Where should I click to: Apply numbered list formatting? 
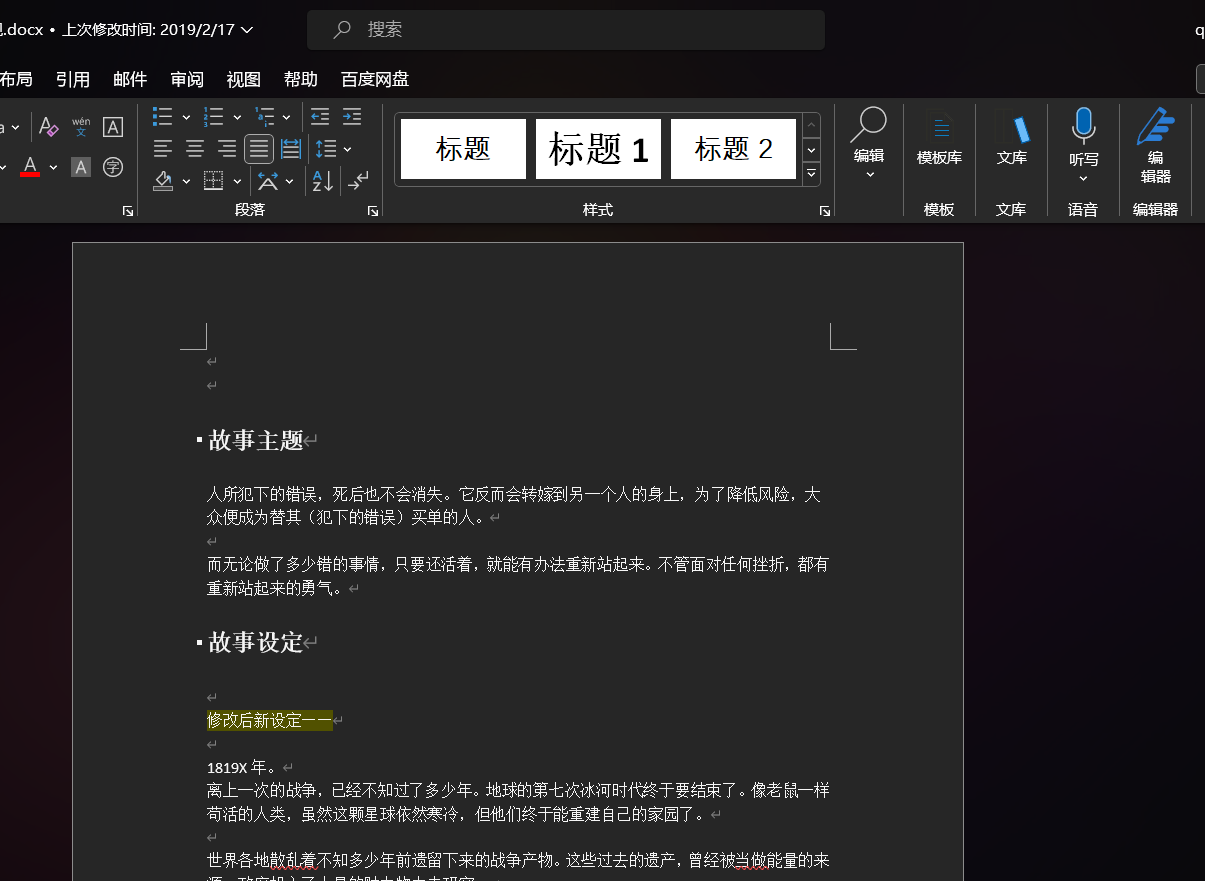(x=213, y=116)
